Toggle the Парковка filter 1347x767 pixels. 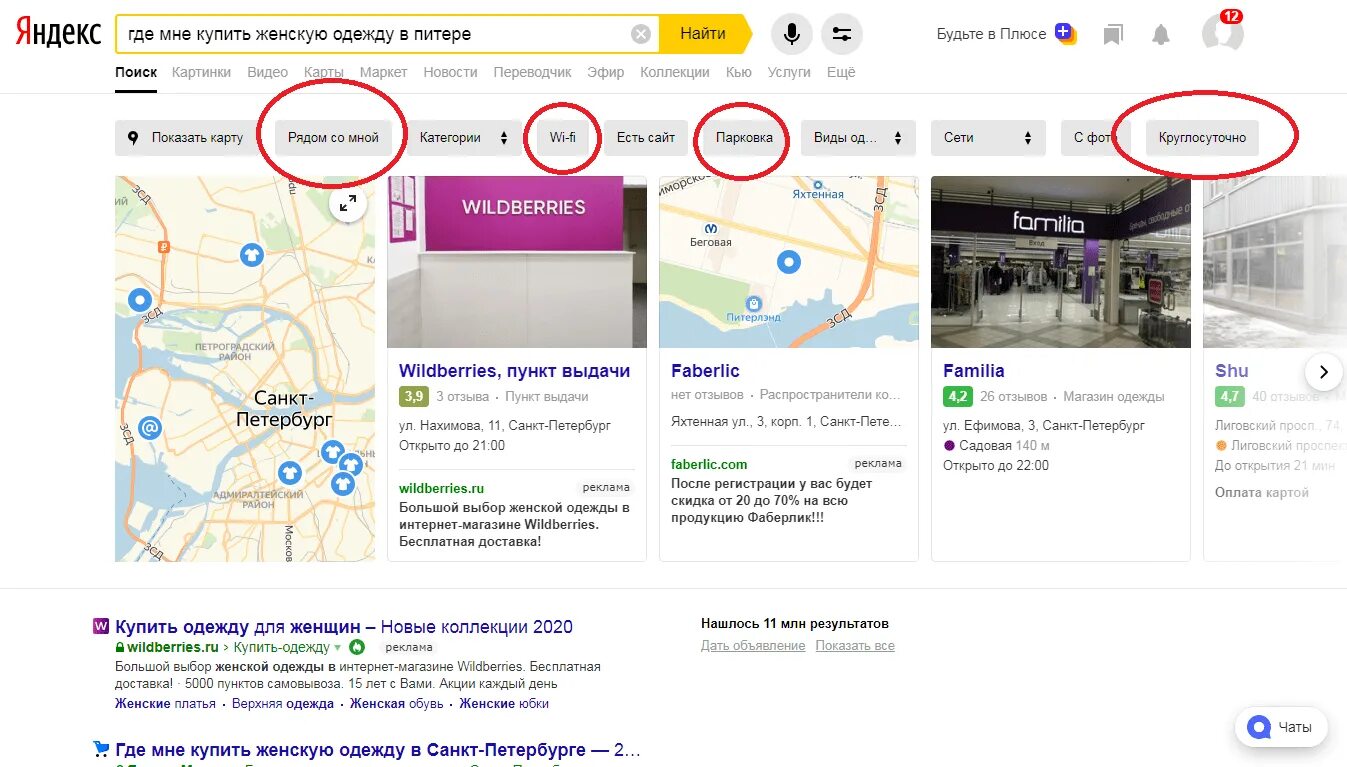point(744,138)
